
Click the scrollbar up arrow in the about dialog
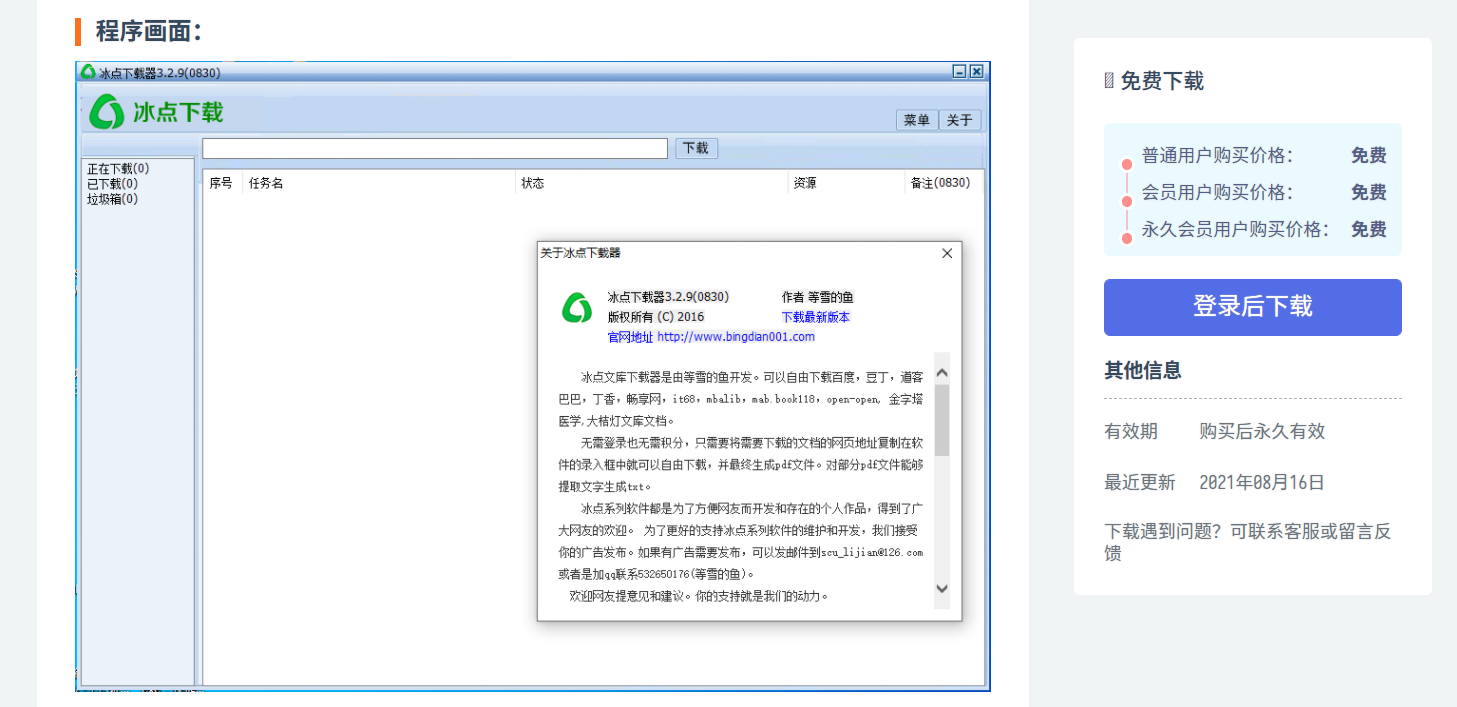(x=941, y=372)
